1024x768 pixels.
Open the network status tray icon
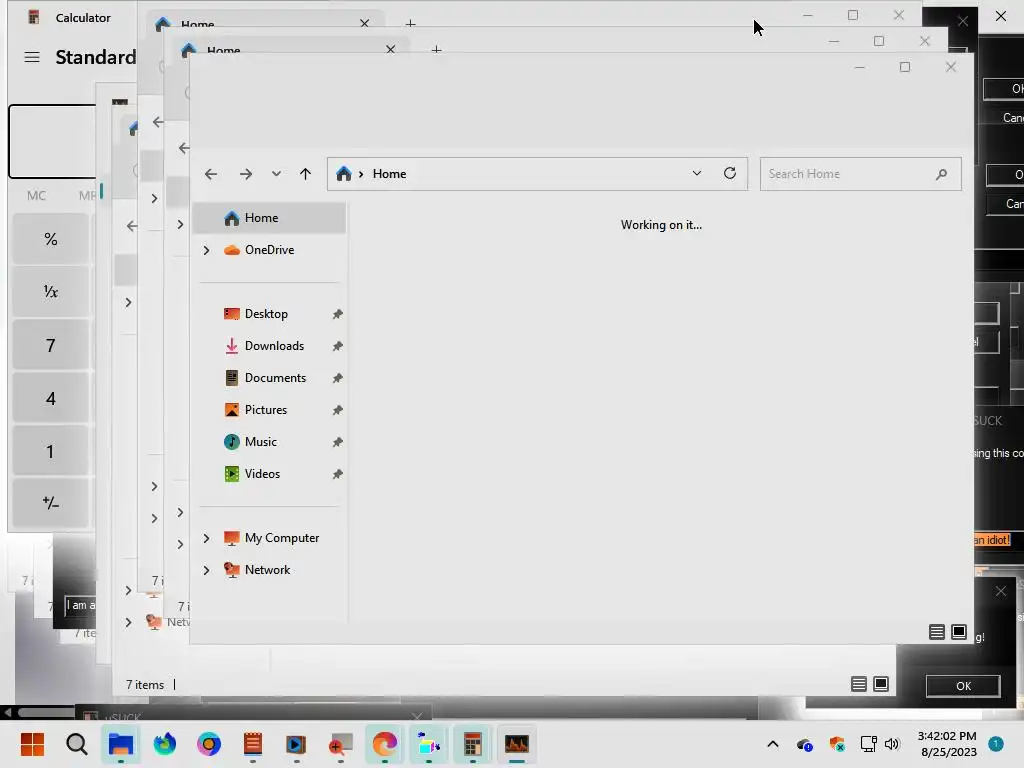coord(869,744)
